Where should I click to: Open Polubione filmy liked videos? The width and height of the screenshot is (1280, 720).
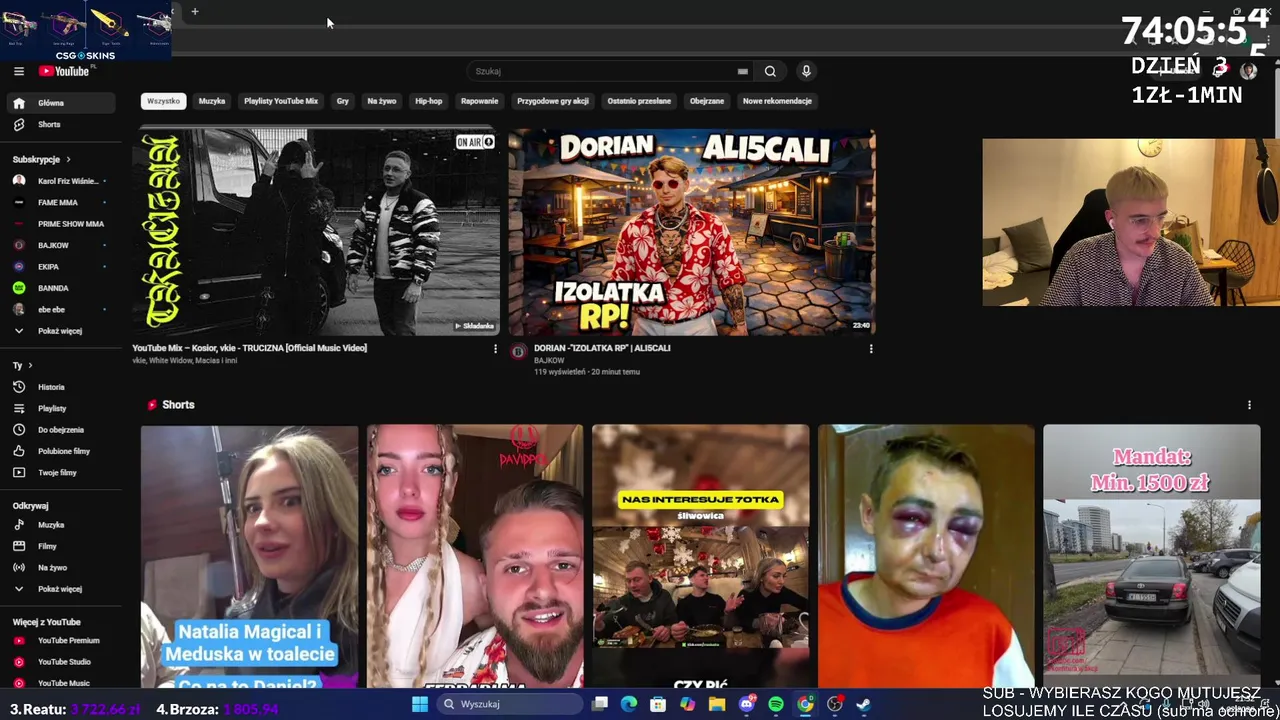tap(62, 451)
